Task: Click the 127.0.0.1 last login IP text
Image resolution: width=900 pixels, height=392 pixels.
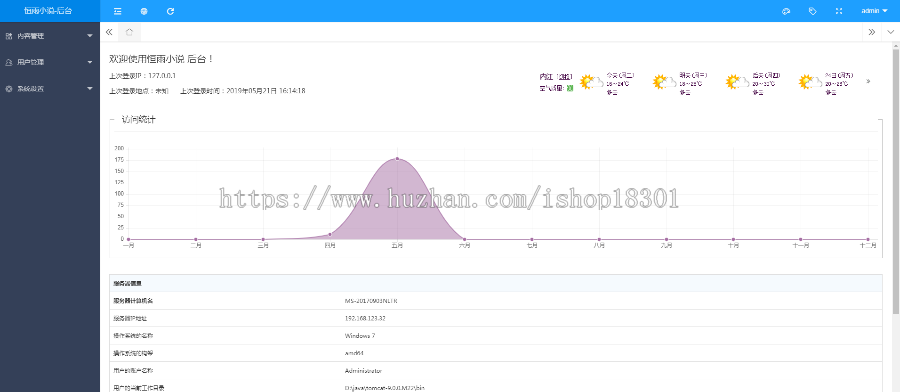Action: pos(162,75)
